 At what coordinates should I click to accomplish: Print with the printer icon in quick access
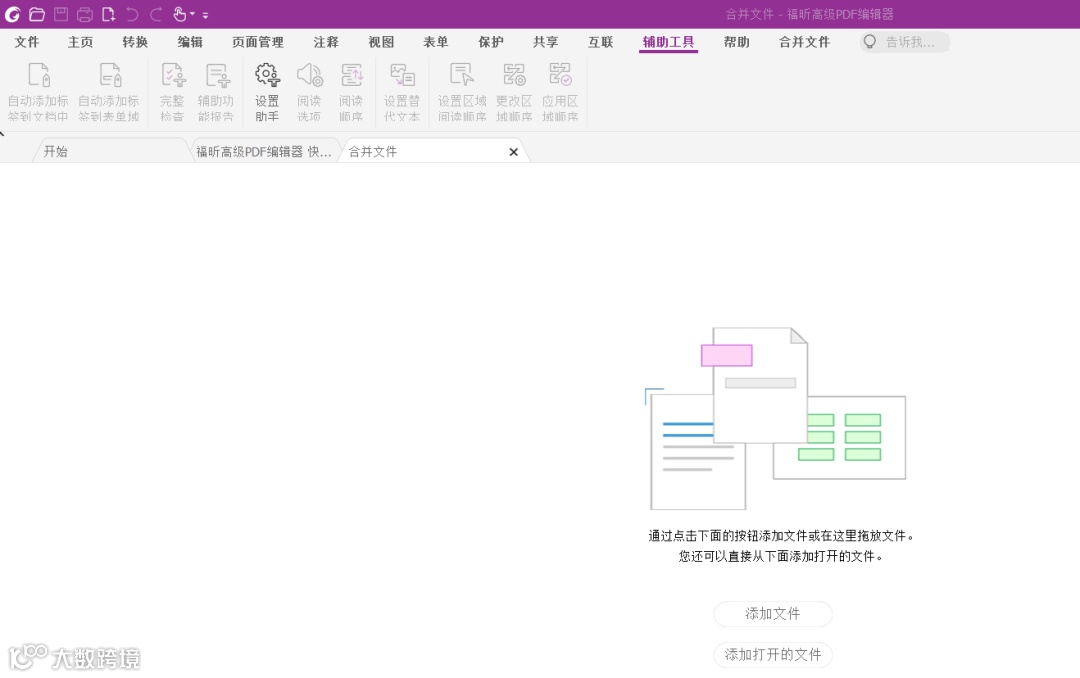[85, 14]
